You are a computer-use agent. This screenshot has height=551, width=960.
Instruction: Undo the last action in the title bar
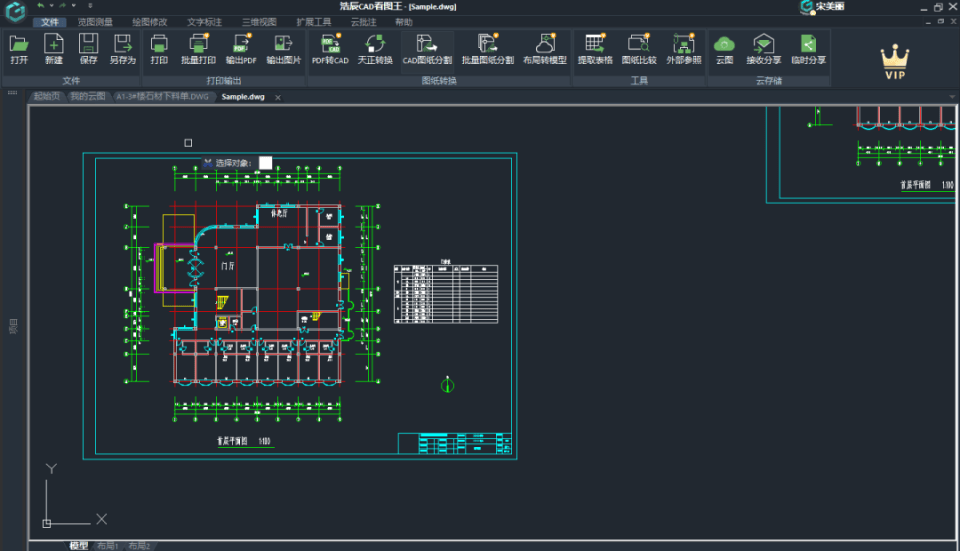coord(40,6)
